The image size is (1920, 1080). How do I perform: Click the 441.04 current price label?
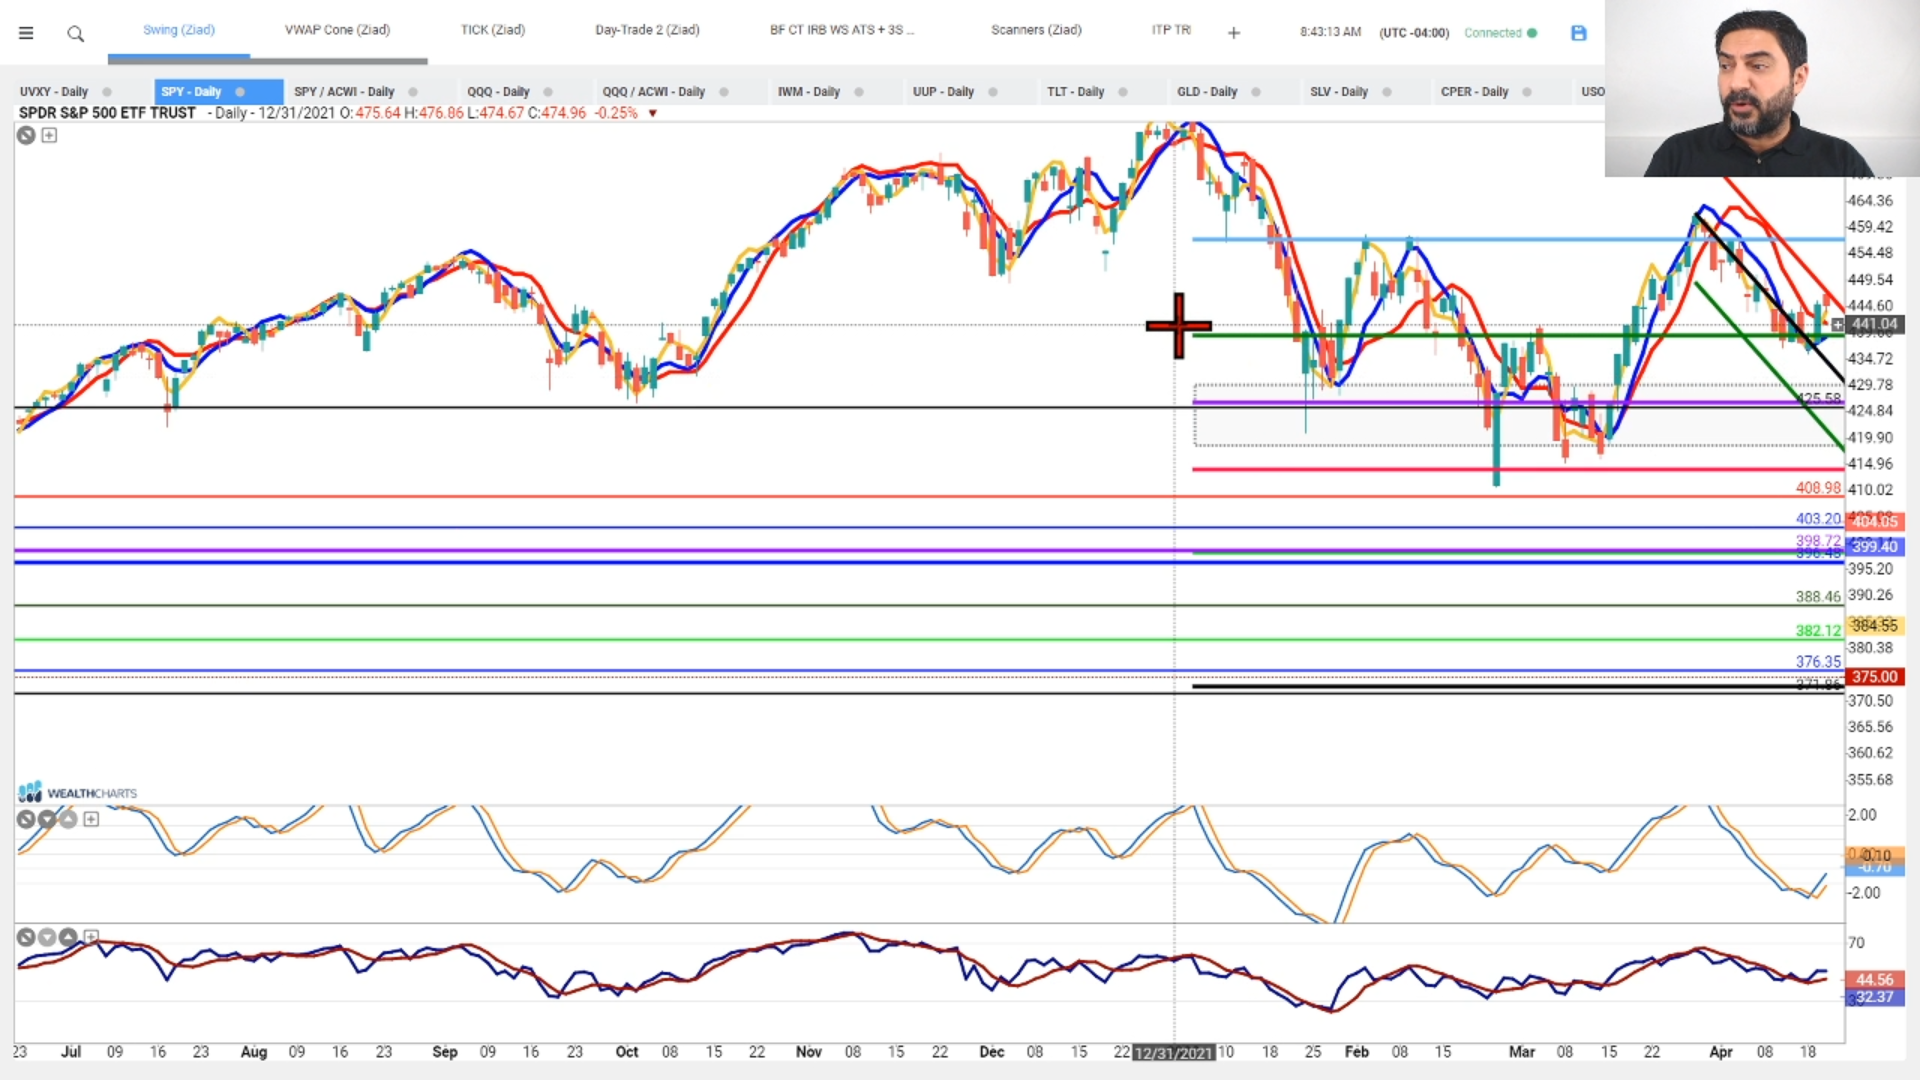point(1874,324)
